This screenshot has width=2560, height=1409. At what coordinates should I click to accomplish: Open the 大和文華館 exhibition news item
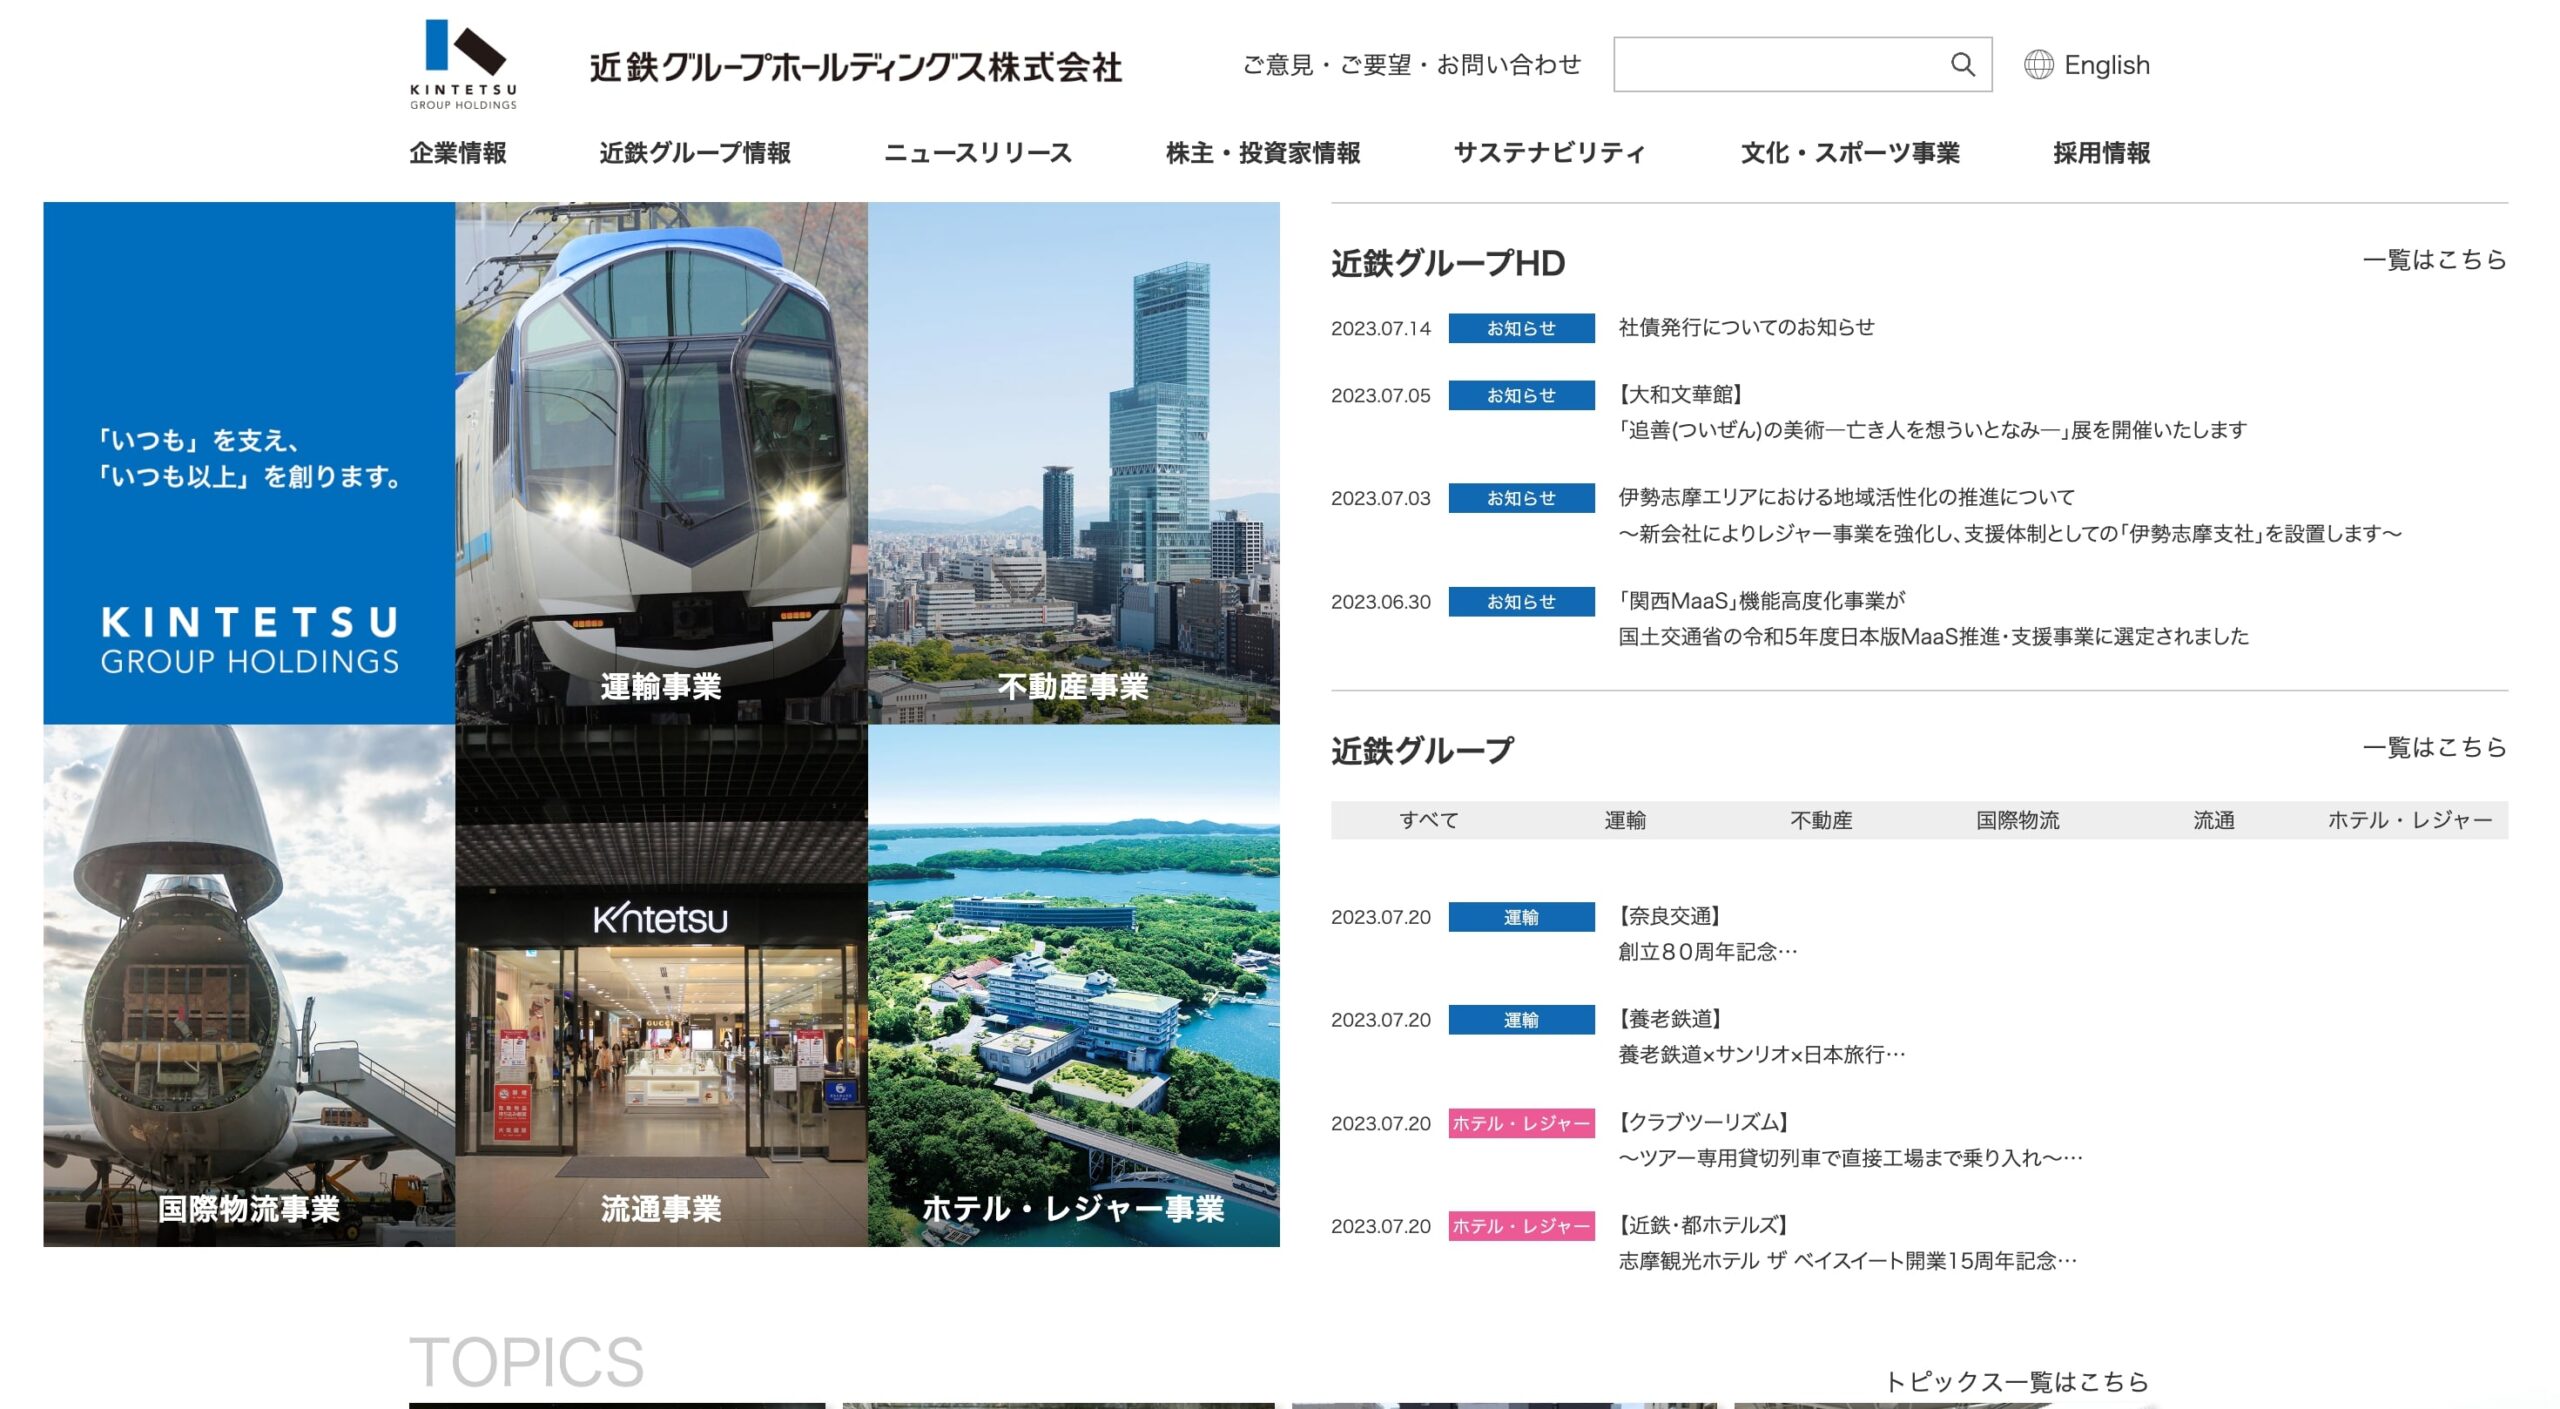pyautogui.click(x=1932, y=412)
